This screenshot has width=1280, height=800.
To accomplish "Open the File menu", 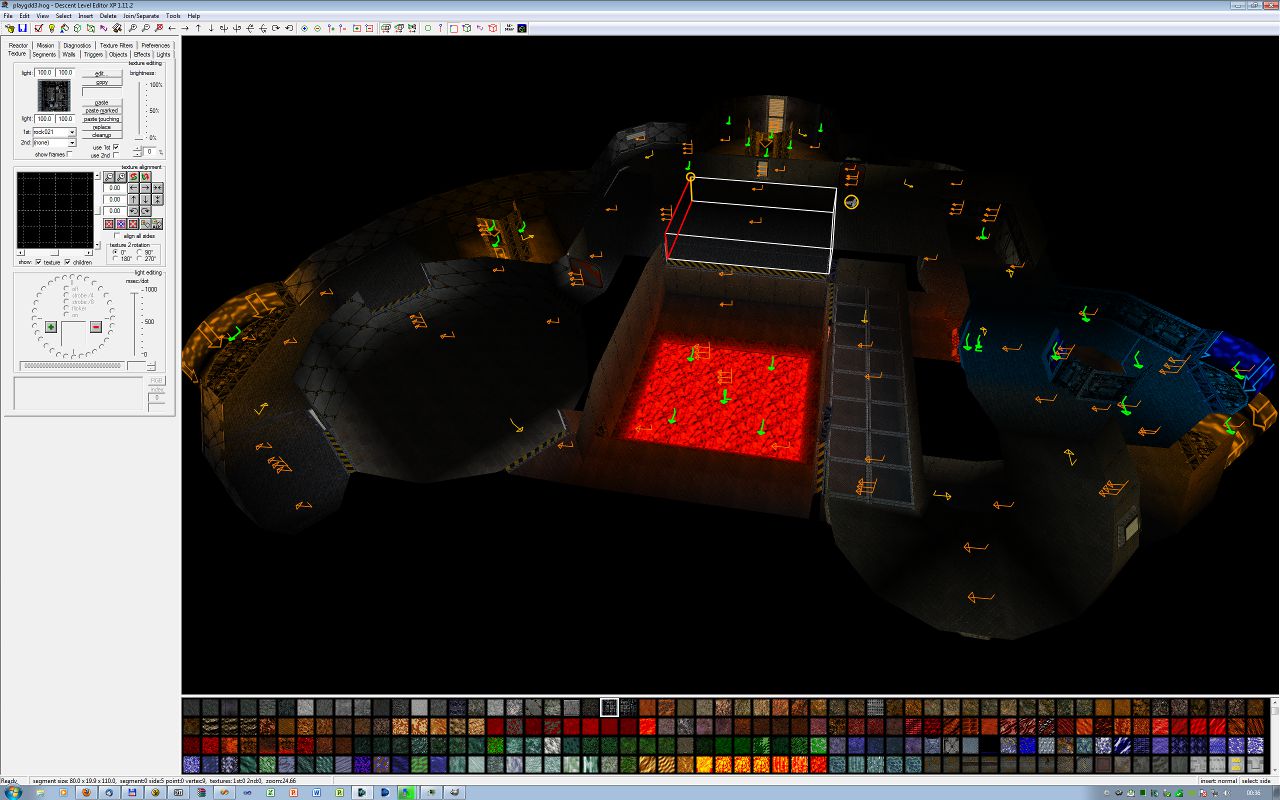I will pos(9,16).
